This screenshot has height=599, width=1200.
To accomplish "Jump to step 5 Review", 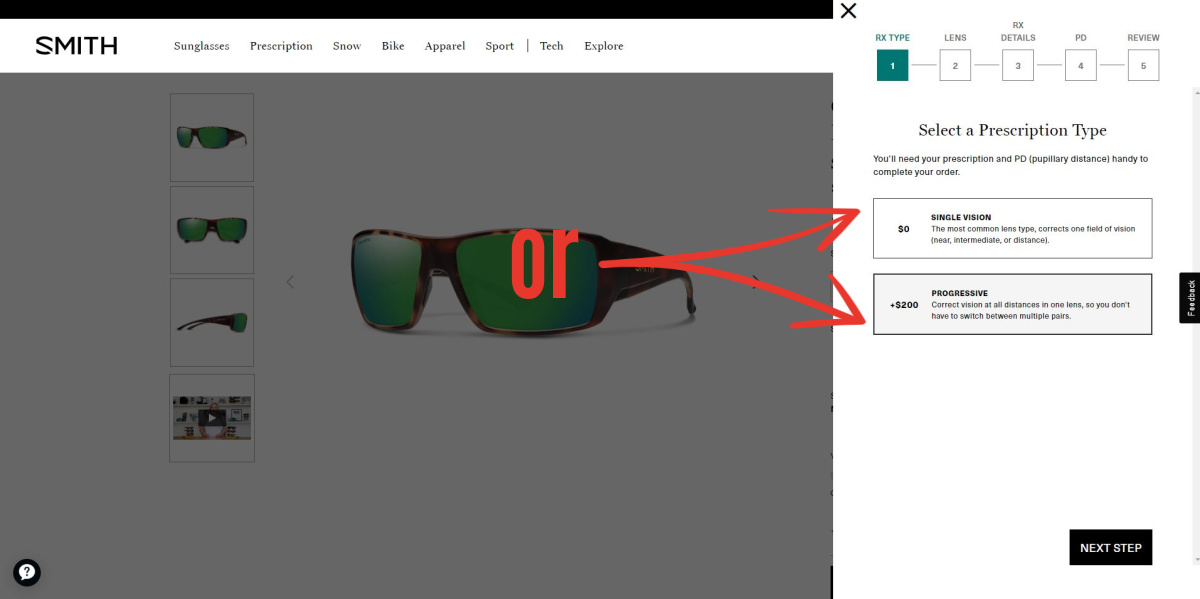I will (x=1143, y=66).
